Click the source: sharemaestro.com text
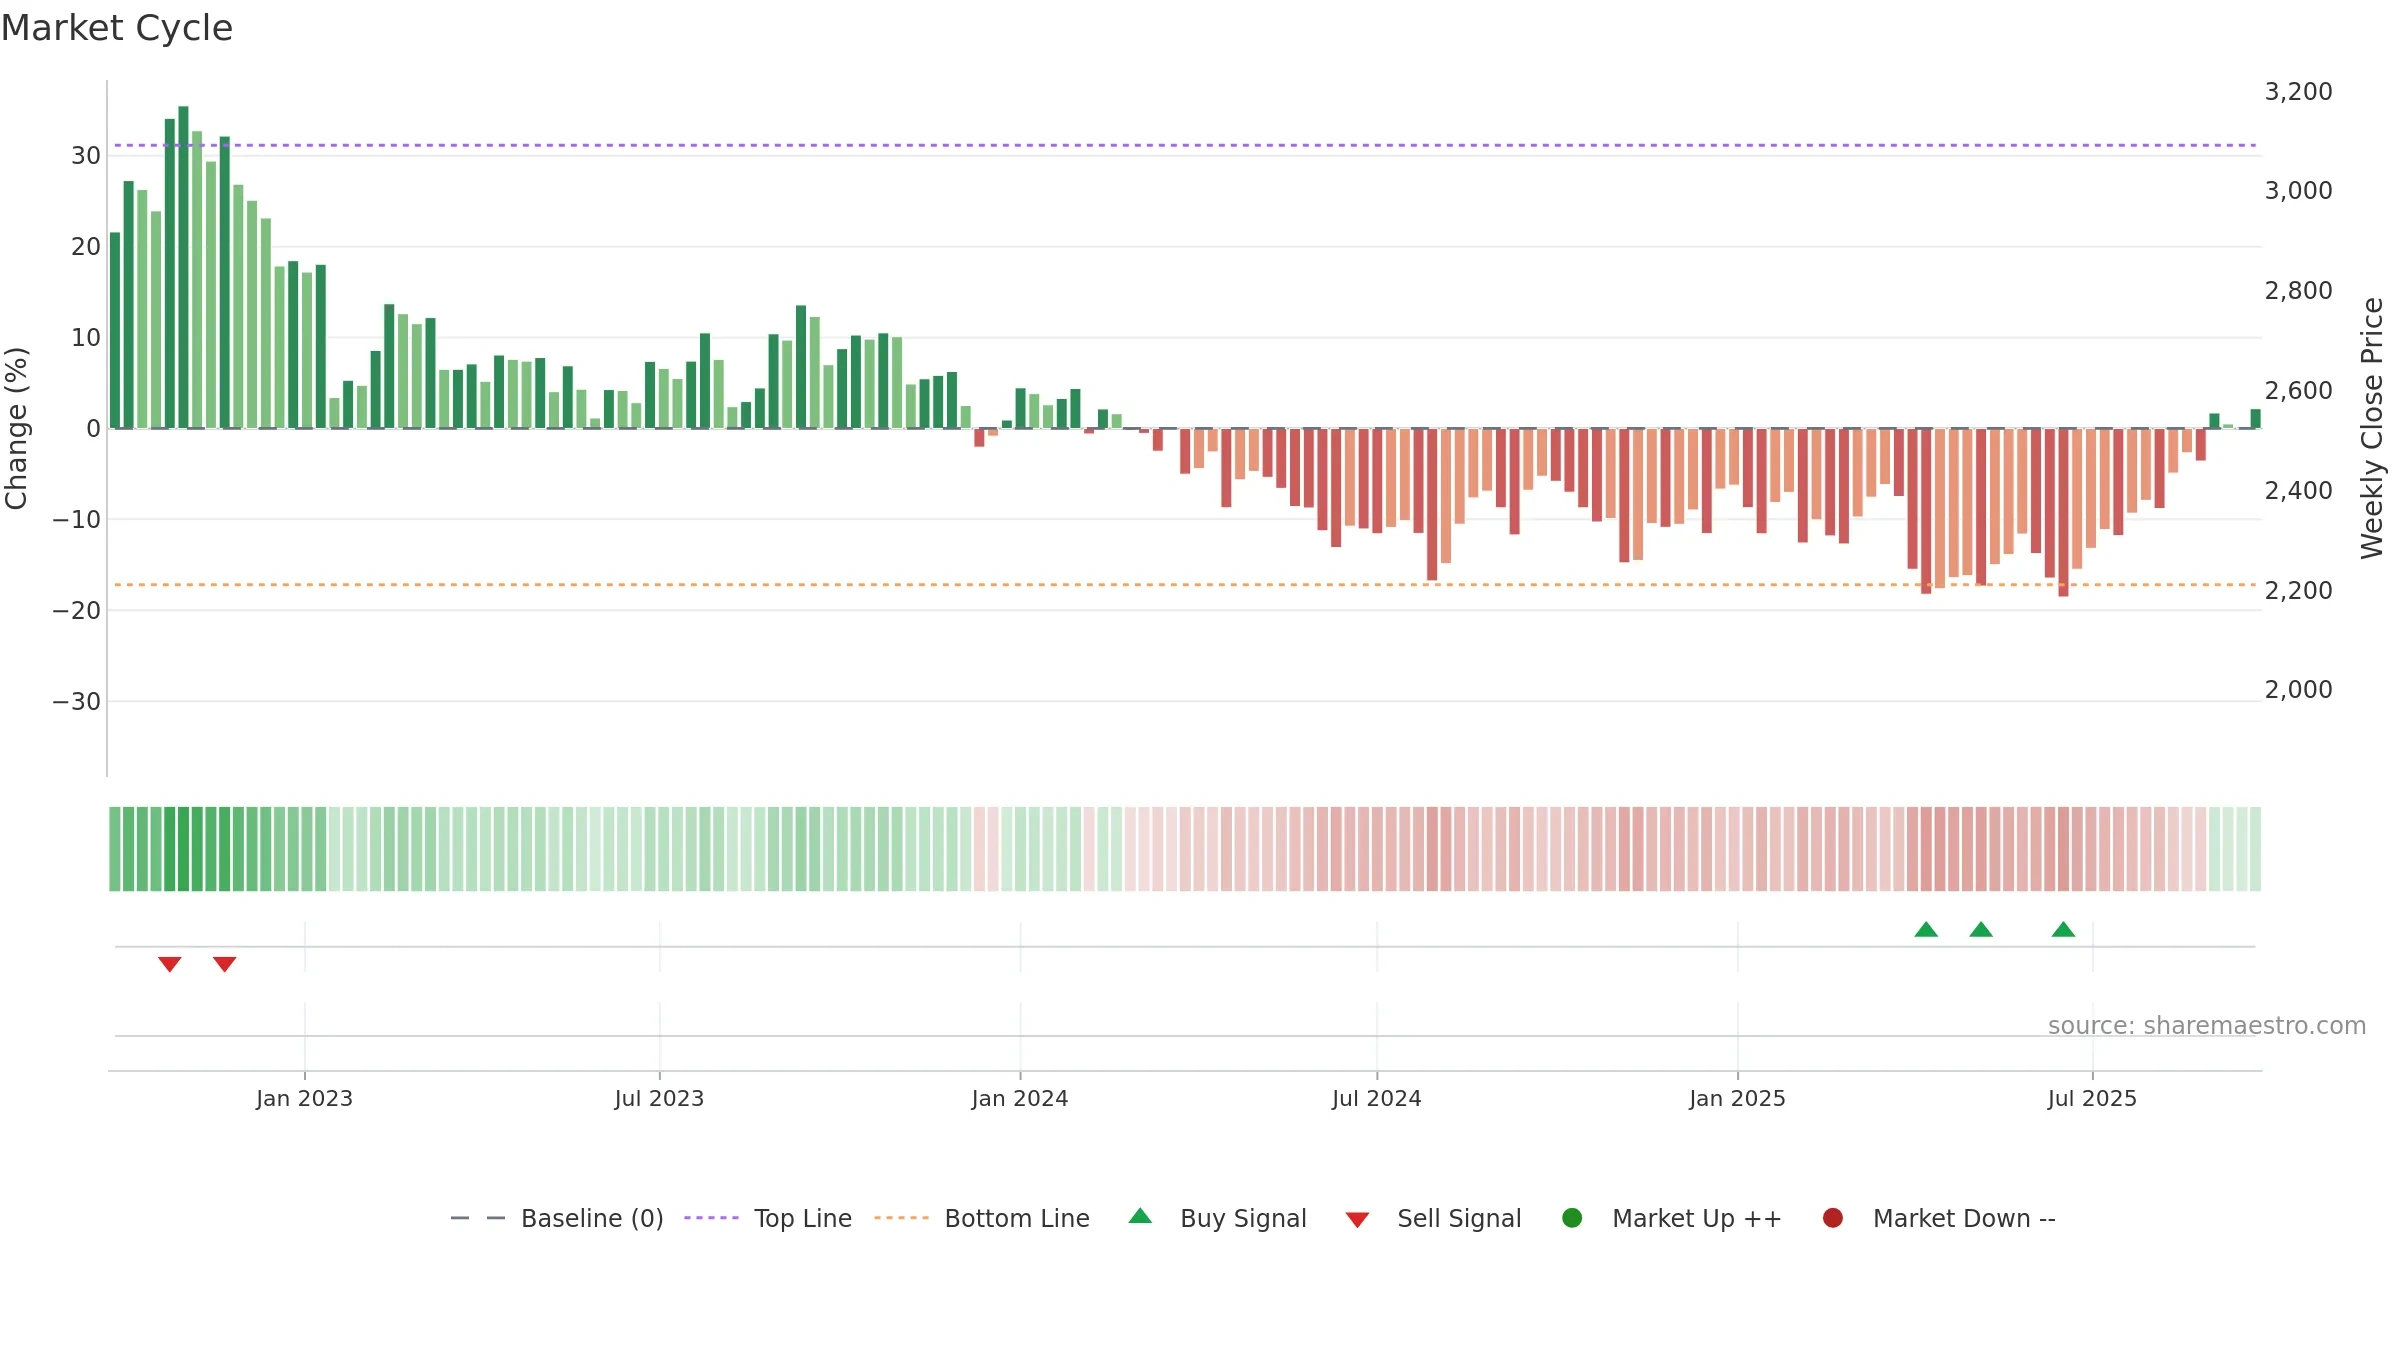 pos(2207,1026)
